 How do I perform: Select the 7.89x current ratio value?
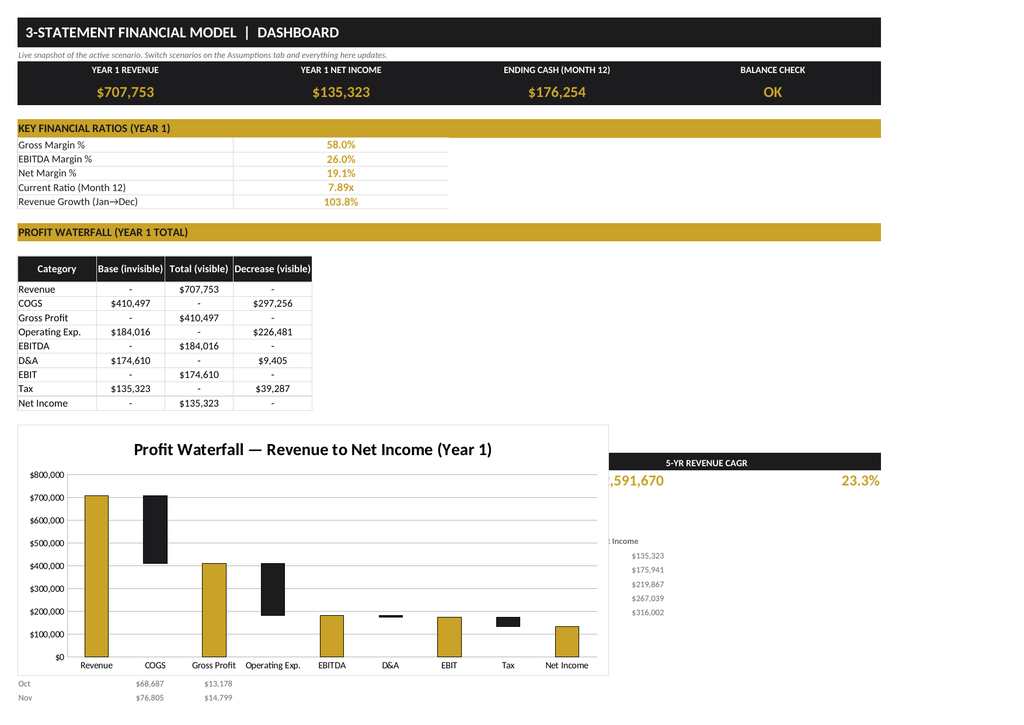[x=341, y=187]
